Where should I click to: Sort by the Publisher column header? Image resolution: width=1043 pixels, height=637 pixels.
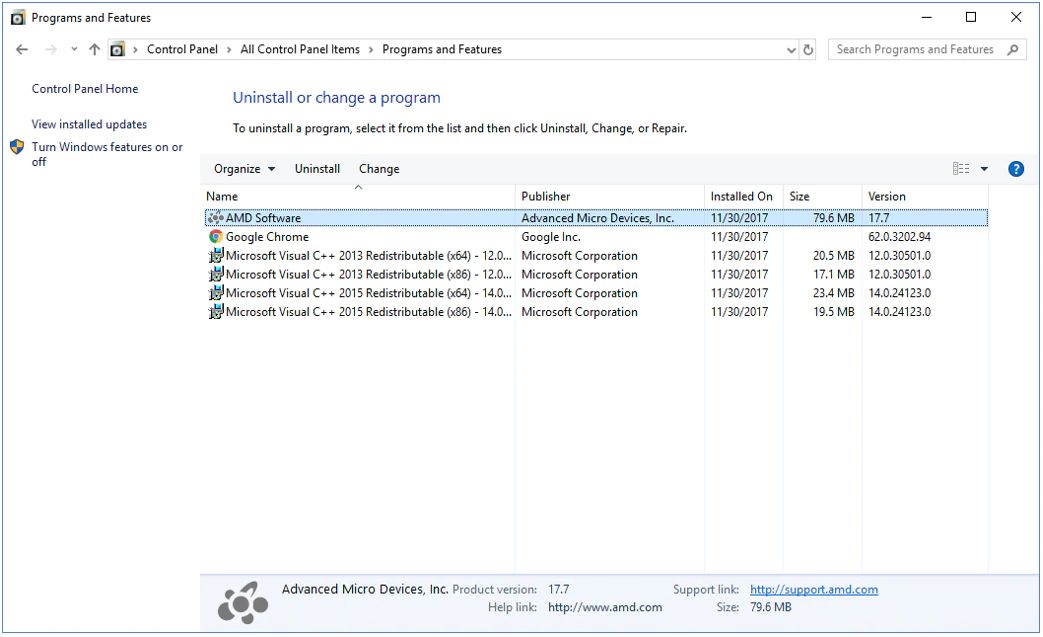tap(610, 196)
